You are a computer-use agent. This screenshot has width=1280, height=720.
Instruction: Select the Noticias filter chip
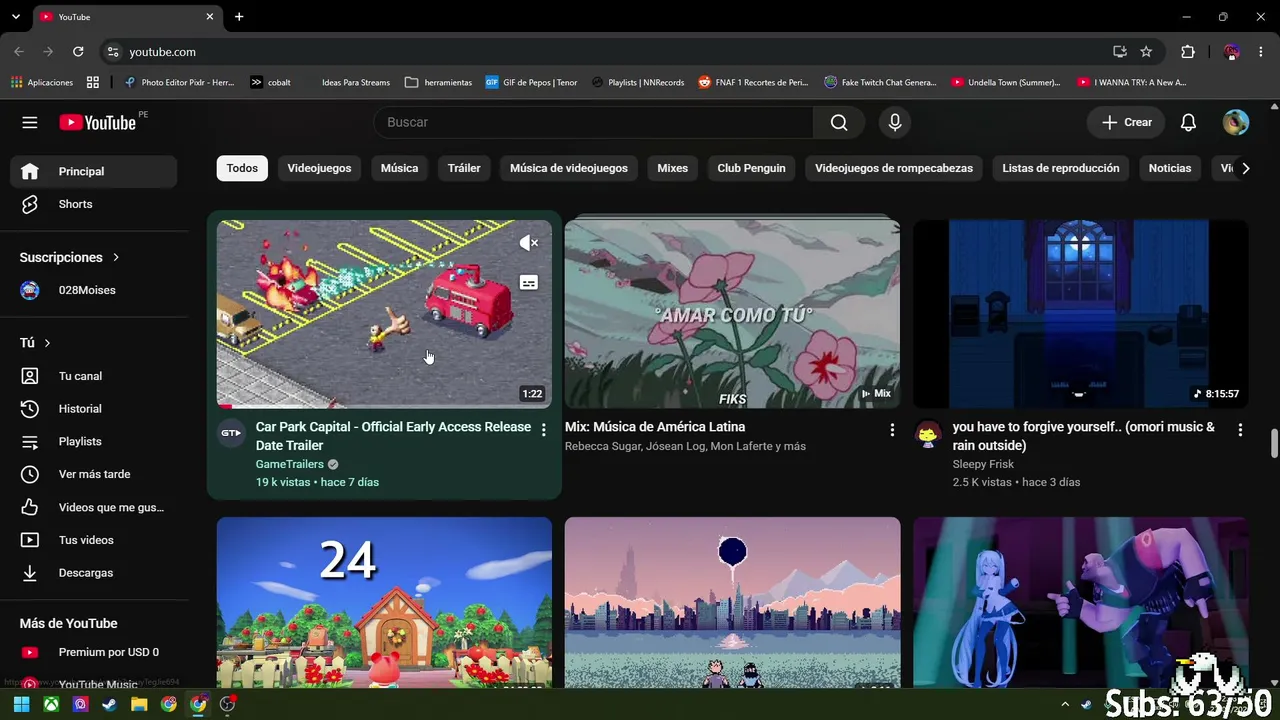coord(1170,168)
